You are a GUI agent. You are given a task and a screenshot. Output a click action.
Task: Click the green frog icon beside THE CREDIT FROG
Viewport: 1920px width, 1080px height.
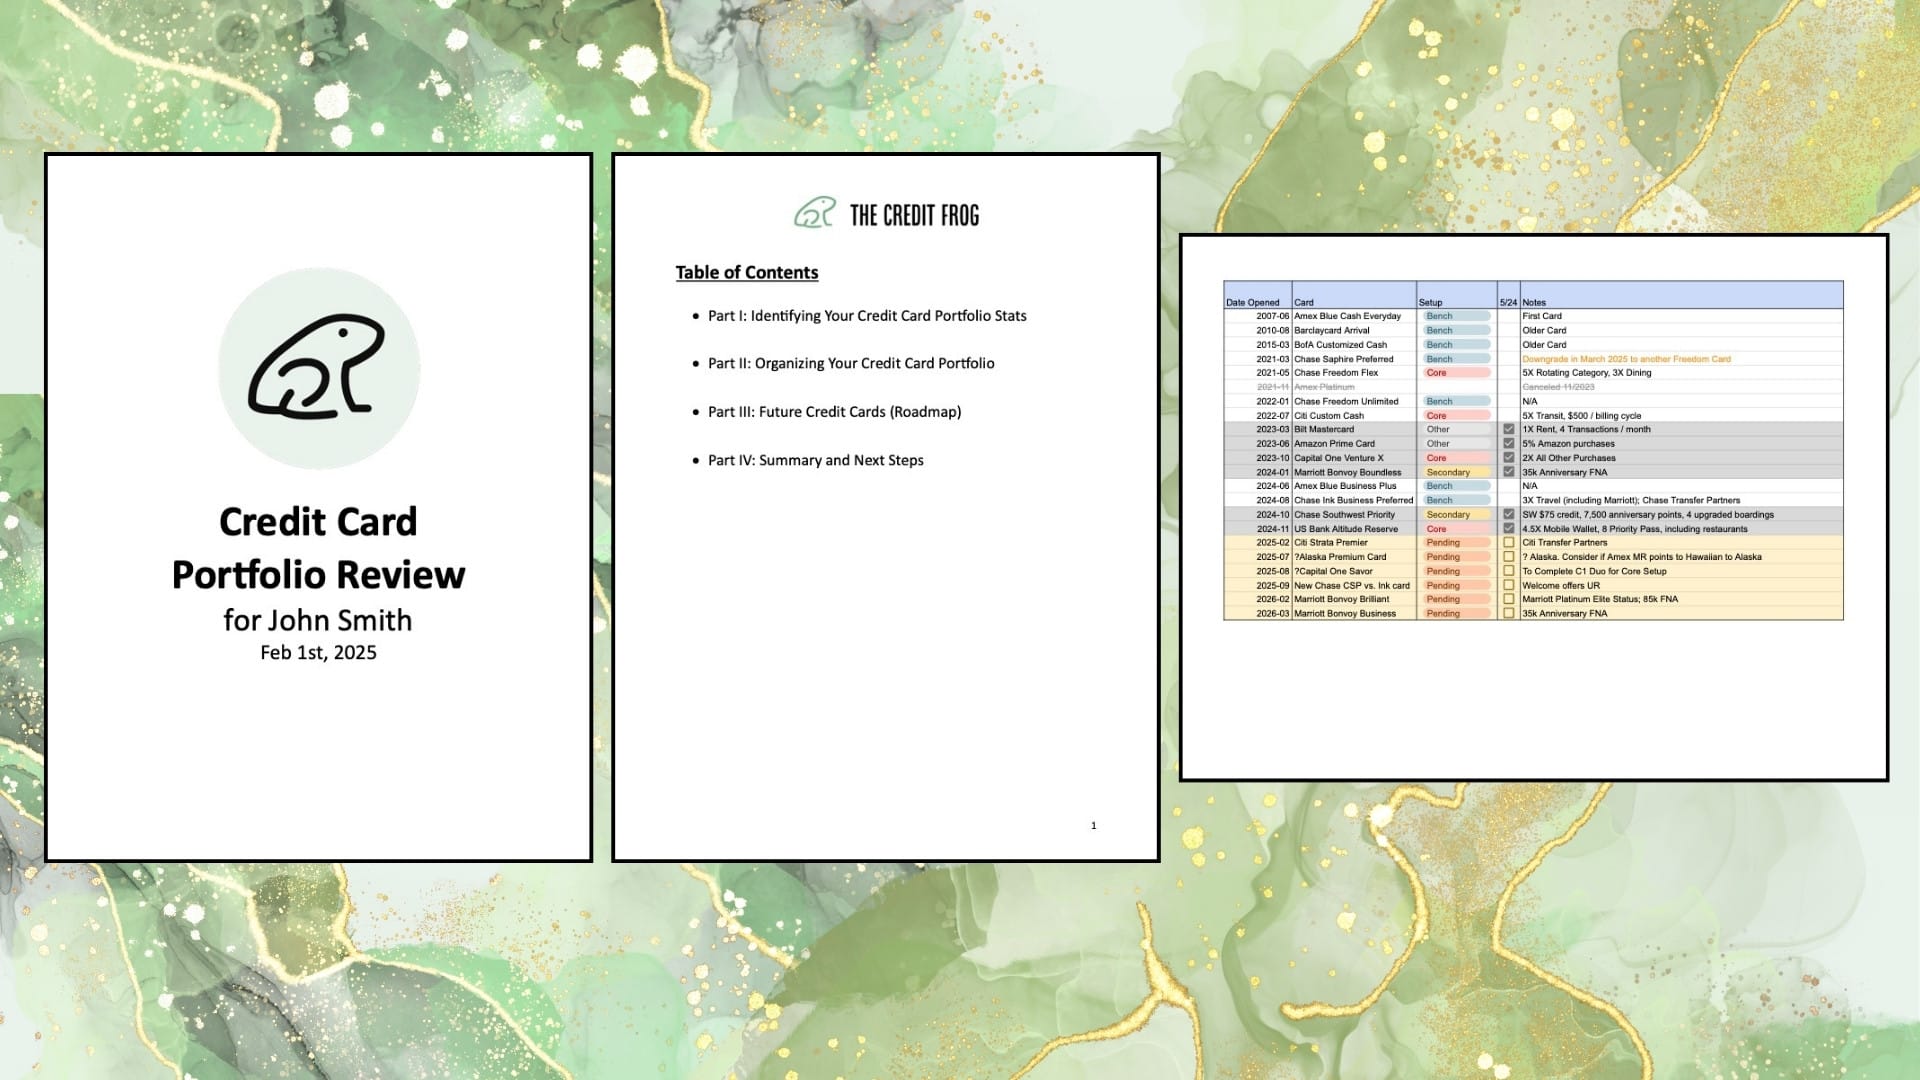[x=814, y=213]
